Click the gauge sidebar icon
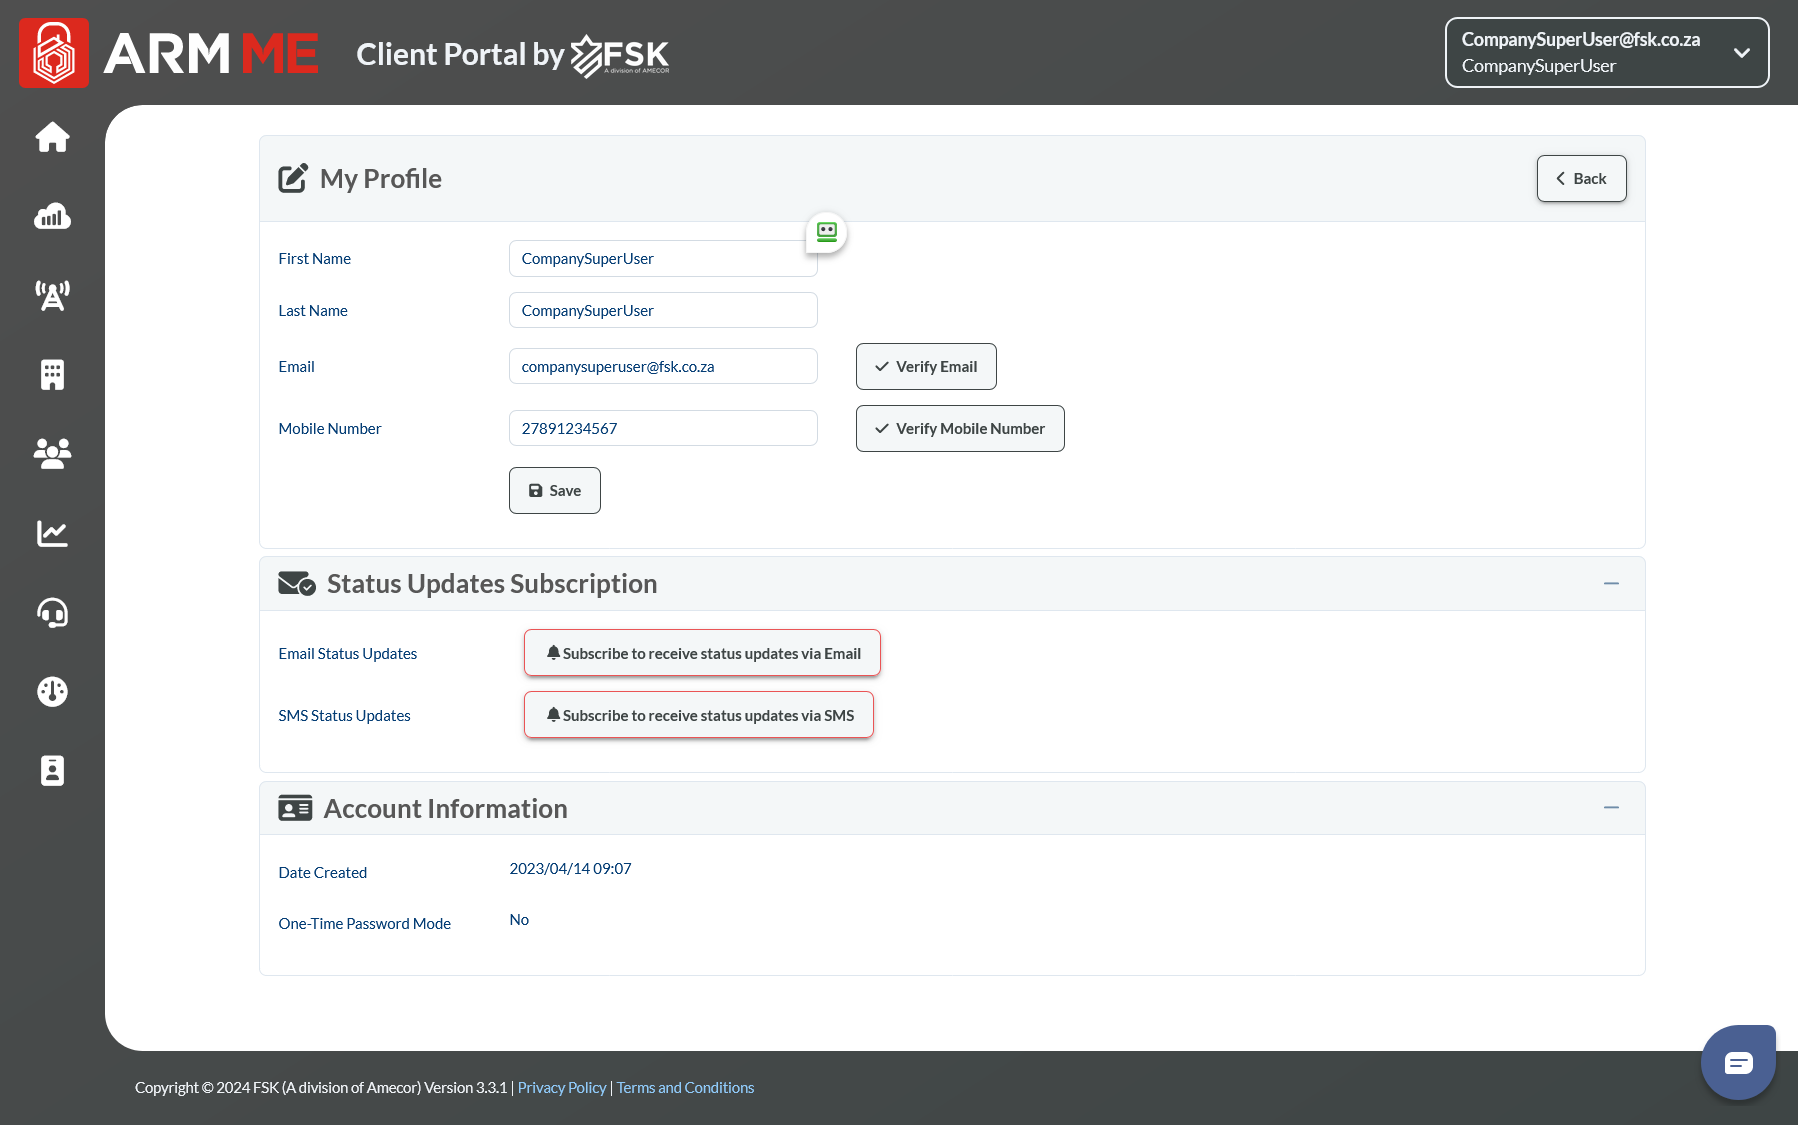Screen dimensions: 1798x1125 52,691
